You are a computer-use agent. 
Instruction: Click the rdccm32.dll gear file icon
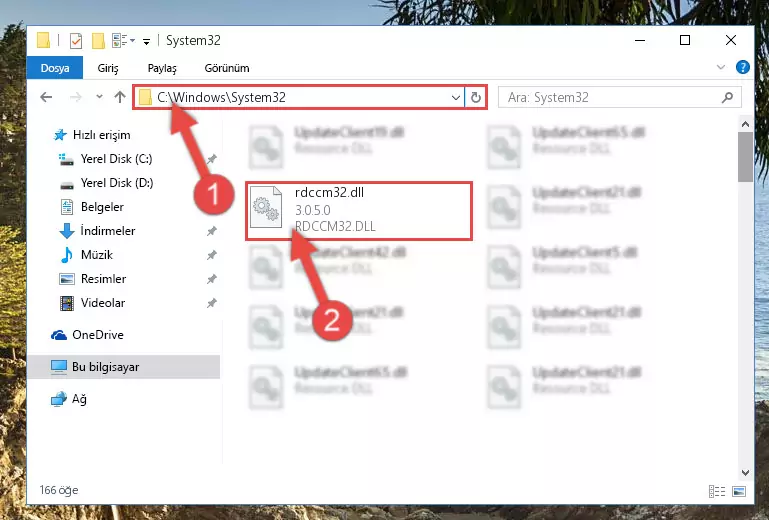266,208
